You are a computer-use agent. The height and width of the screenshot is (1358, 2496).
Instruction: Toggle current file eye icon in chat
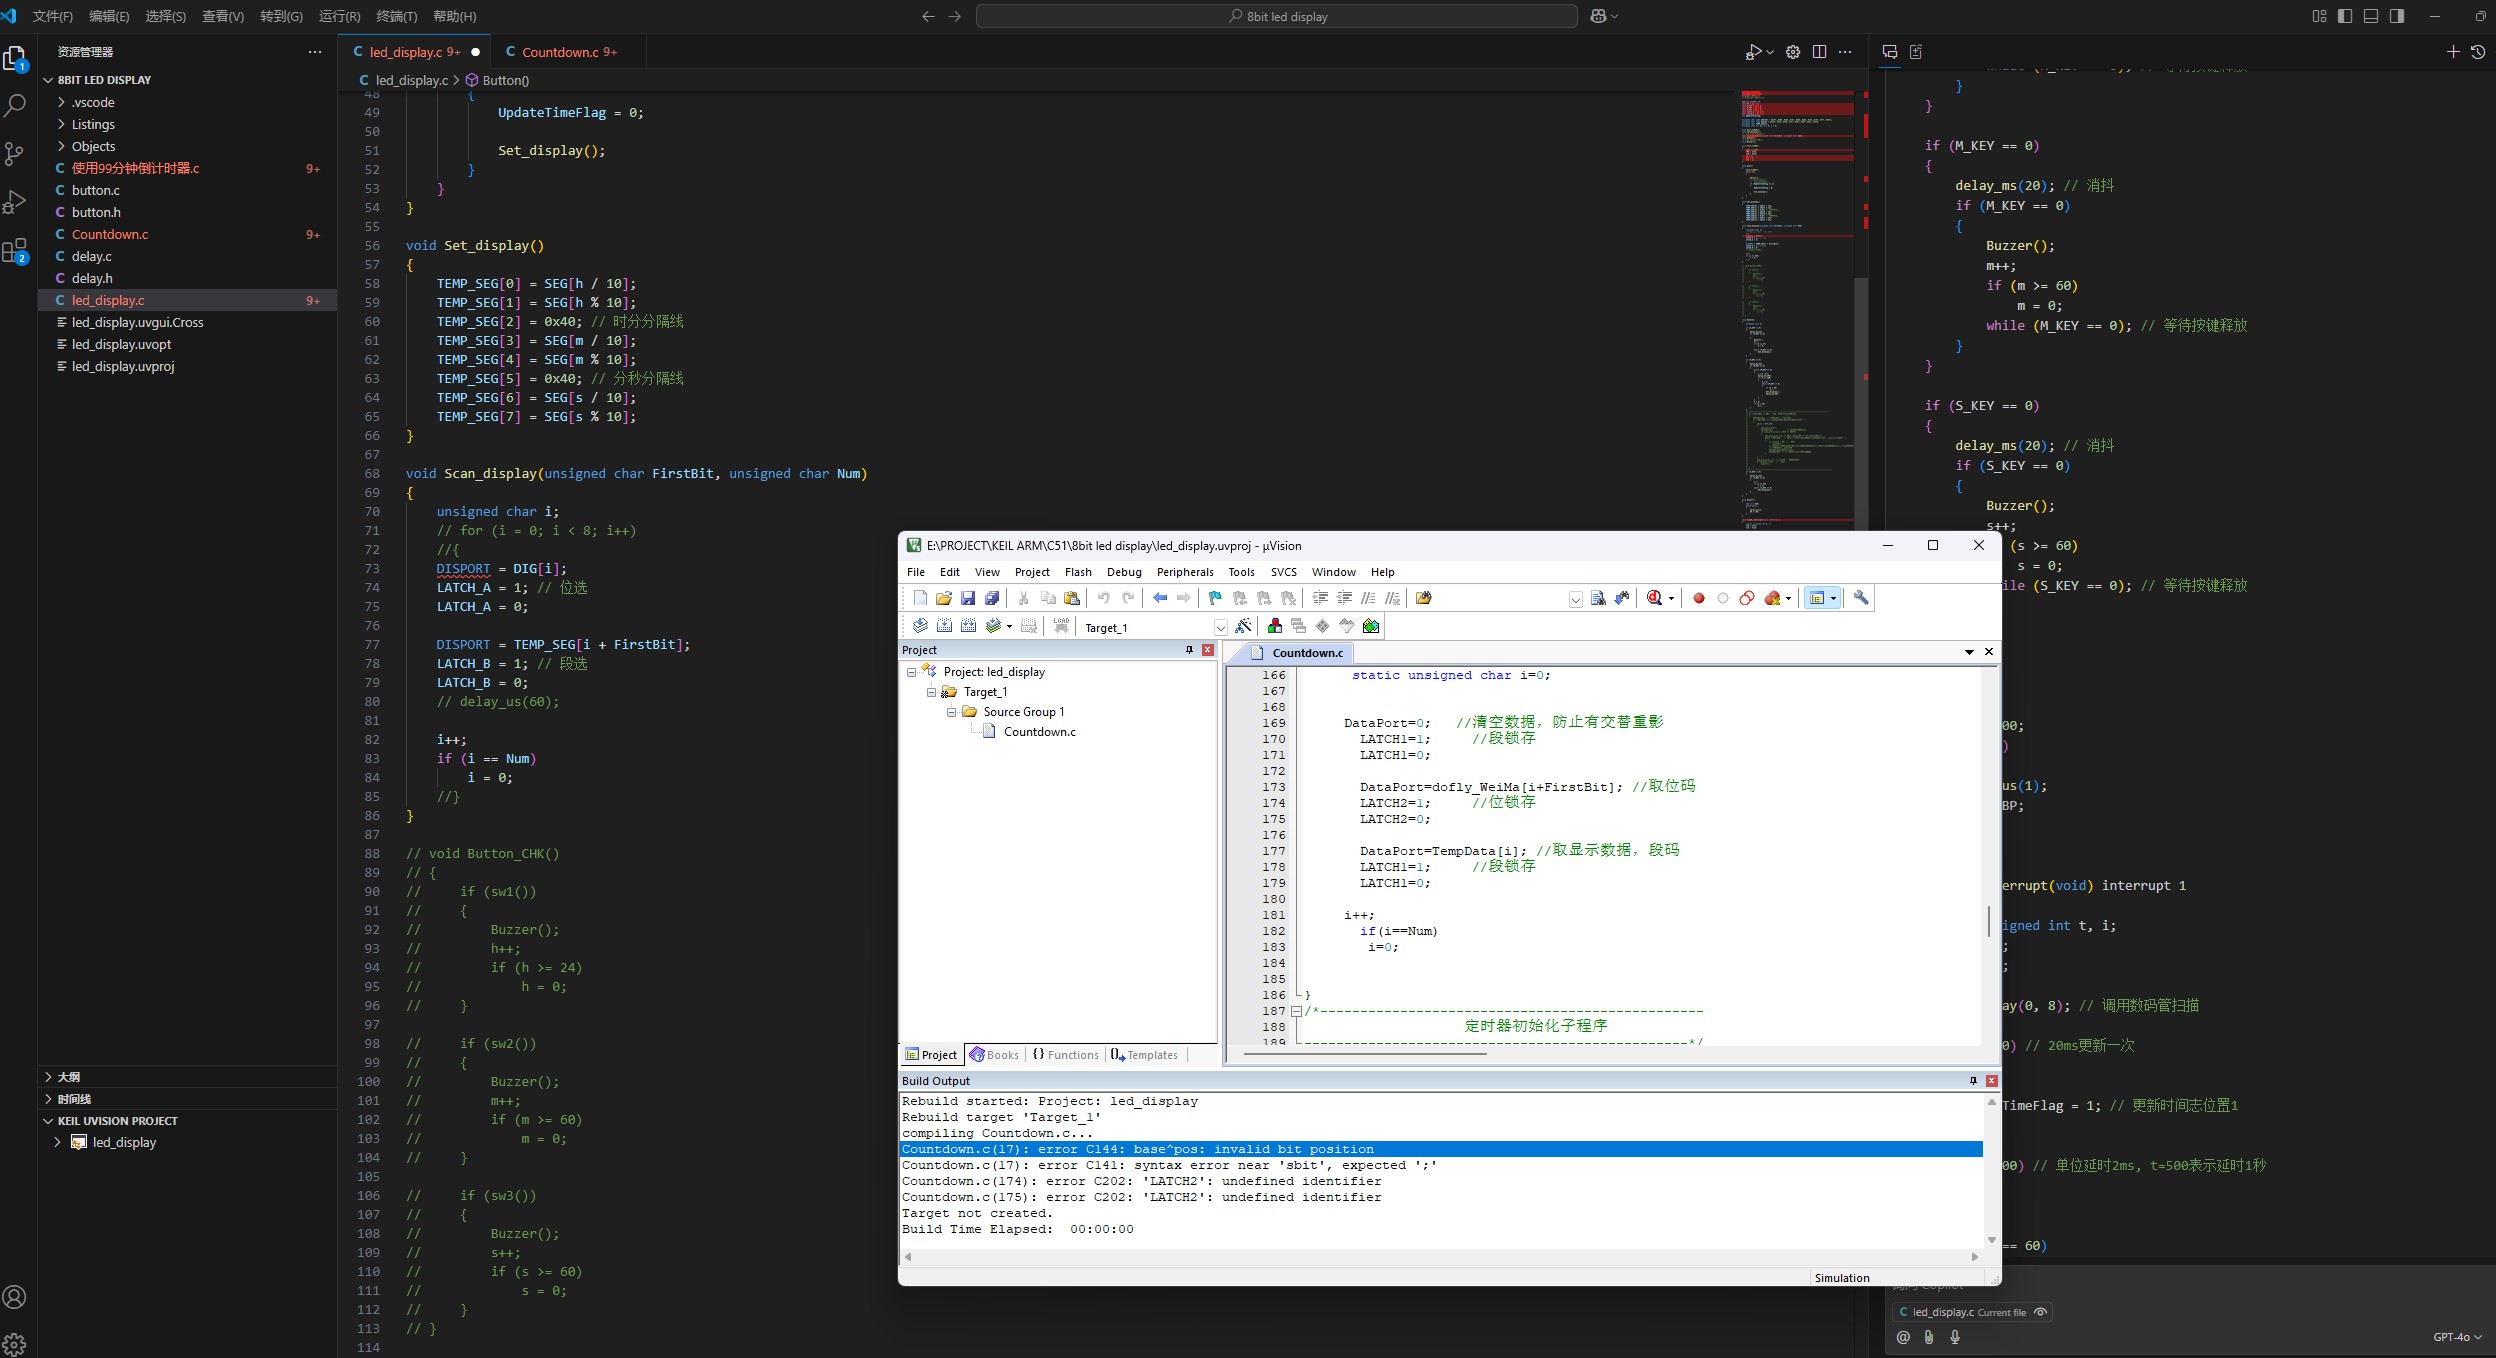tap(2041, 1312)
